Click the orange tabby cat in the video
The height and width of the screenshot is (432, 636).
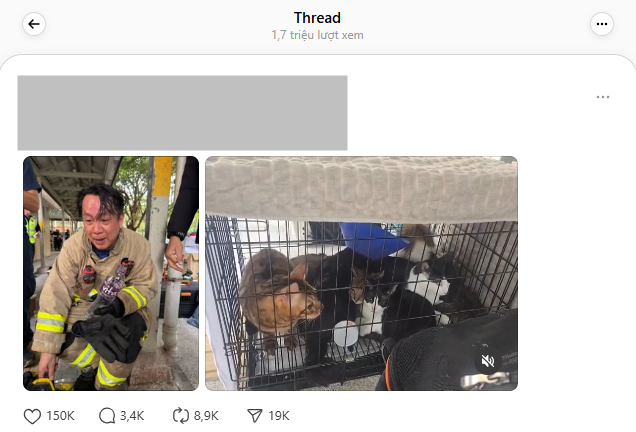(x=280, y=294)
